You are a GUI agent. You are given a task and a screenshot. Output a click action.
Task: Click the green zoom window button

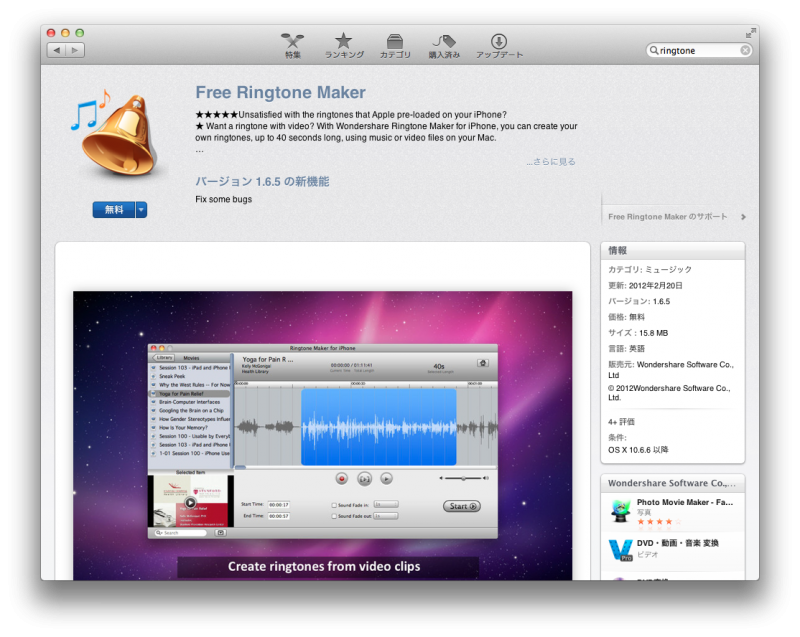point(80,33)
